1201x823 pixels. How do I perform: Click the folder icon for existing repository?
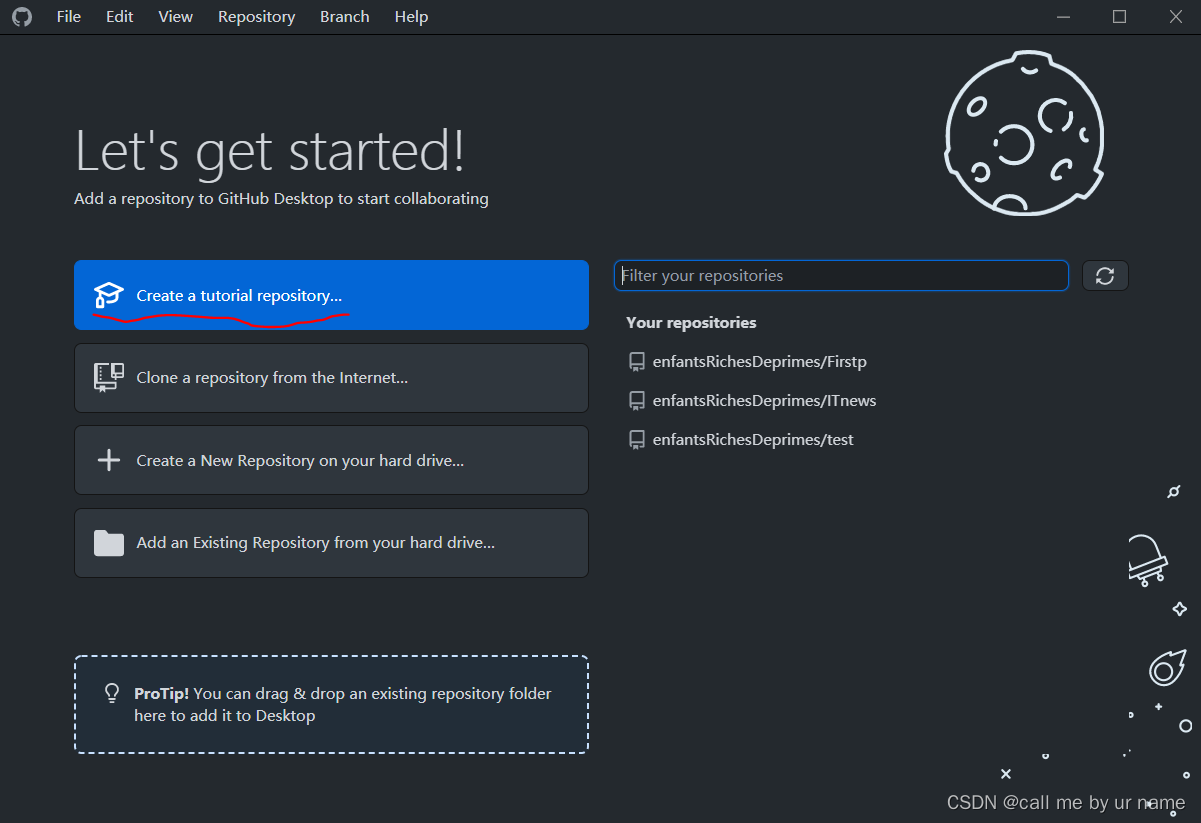(108, 543)
